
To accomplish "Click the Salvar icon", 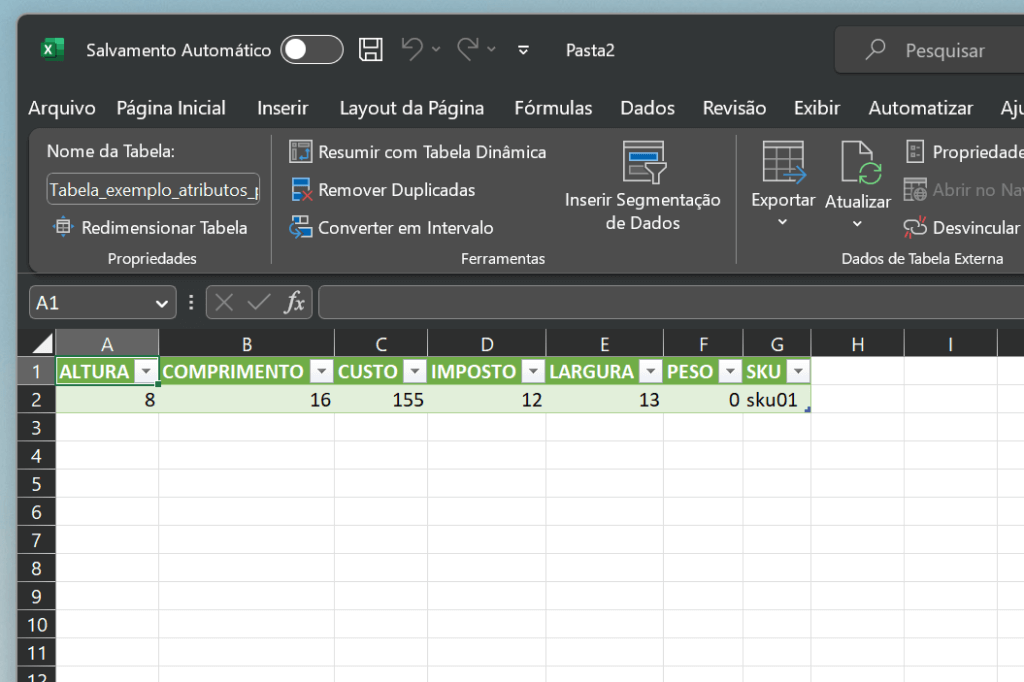I will coord(371,49).
